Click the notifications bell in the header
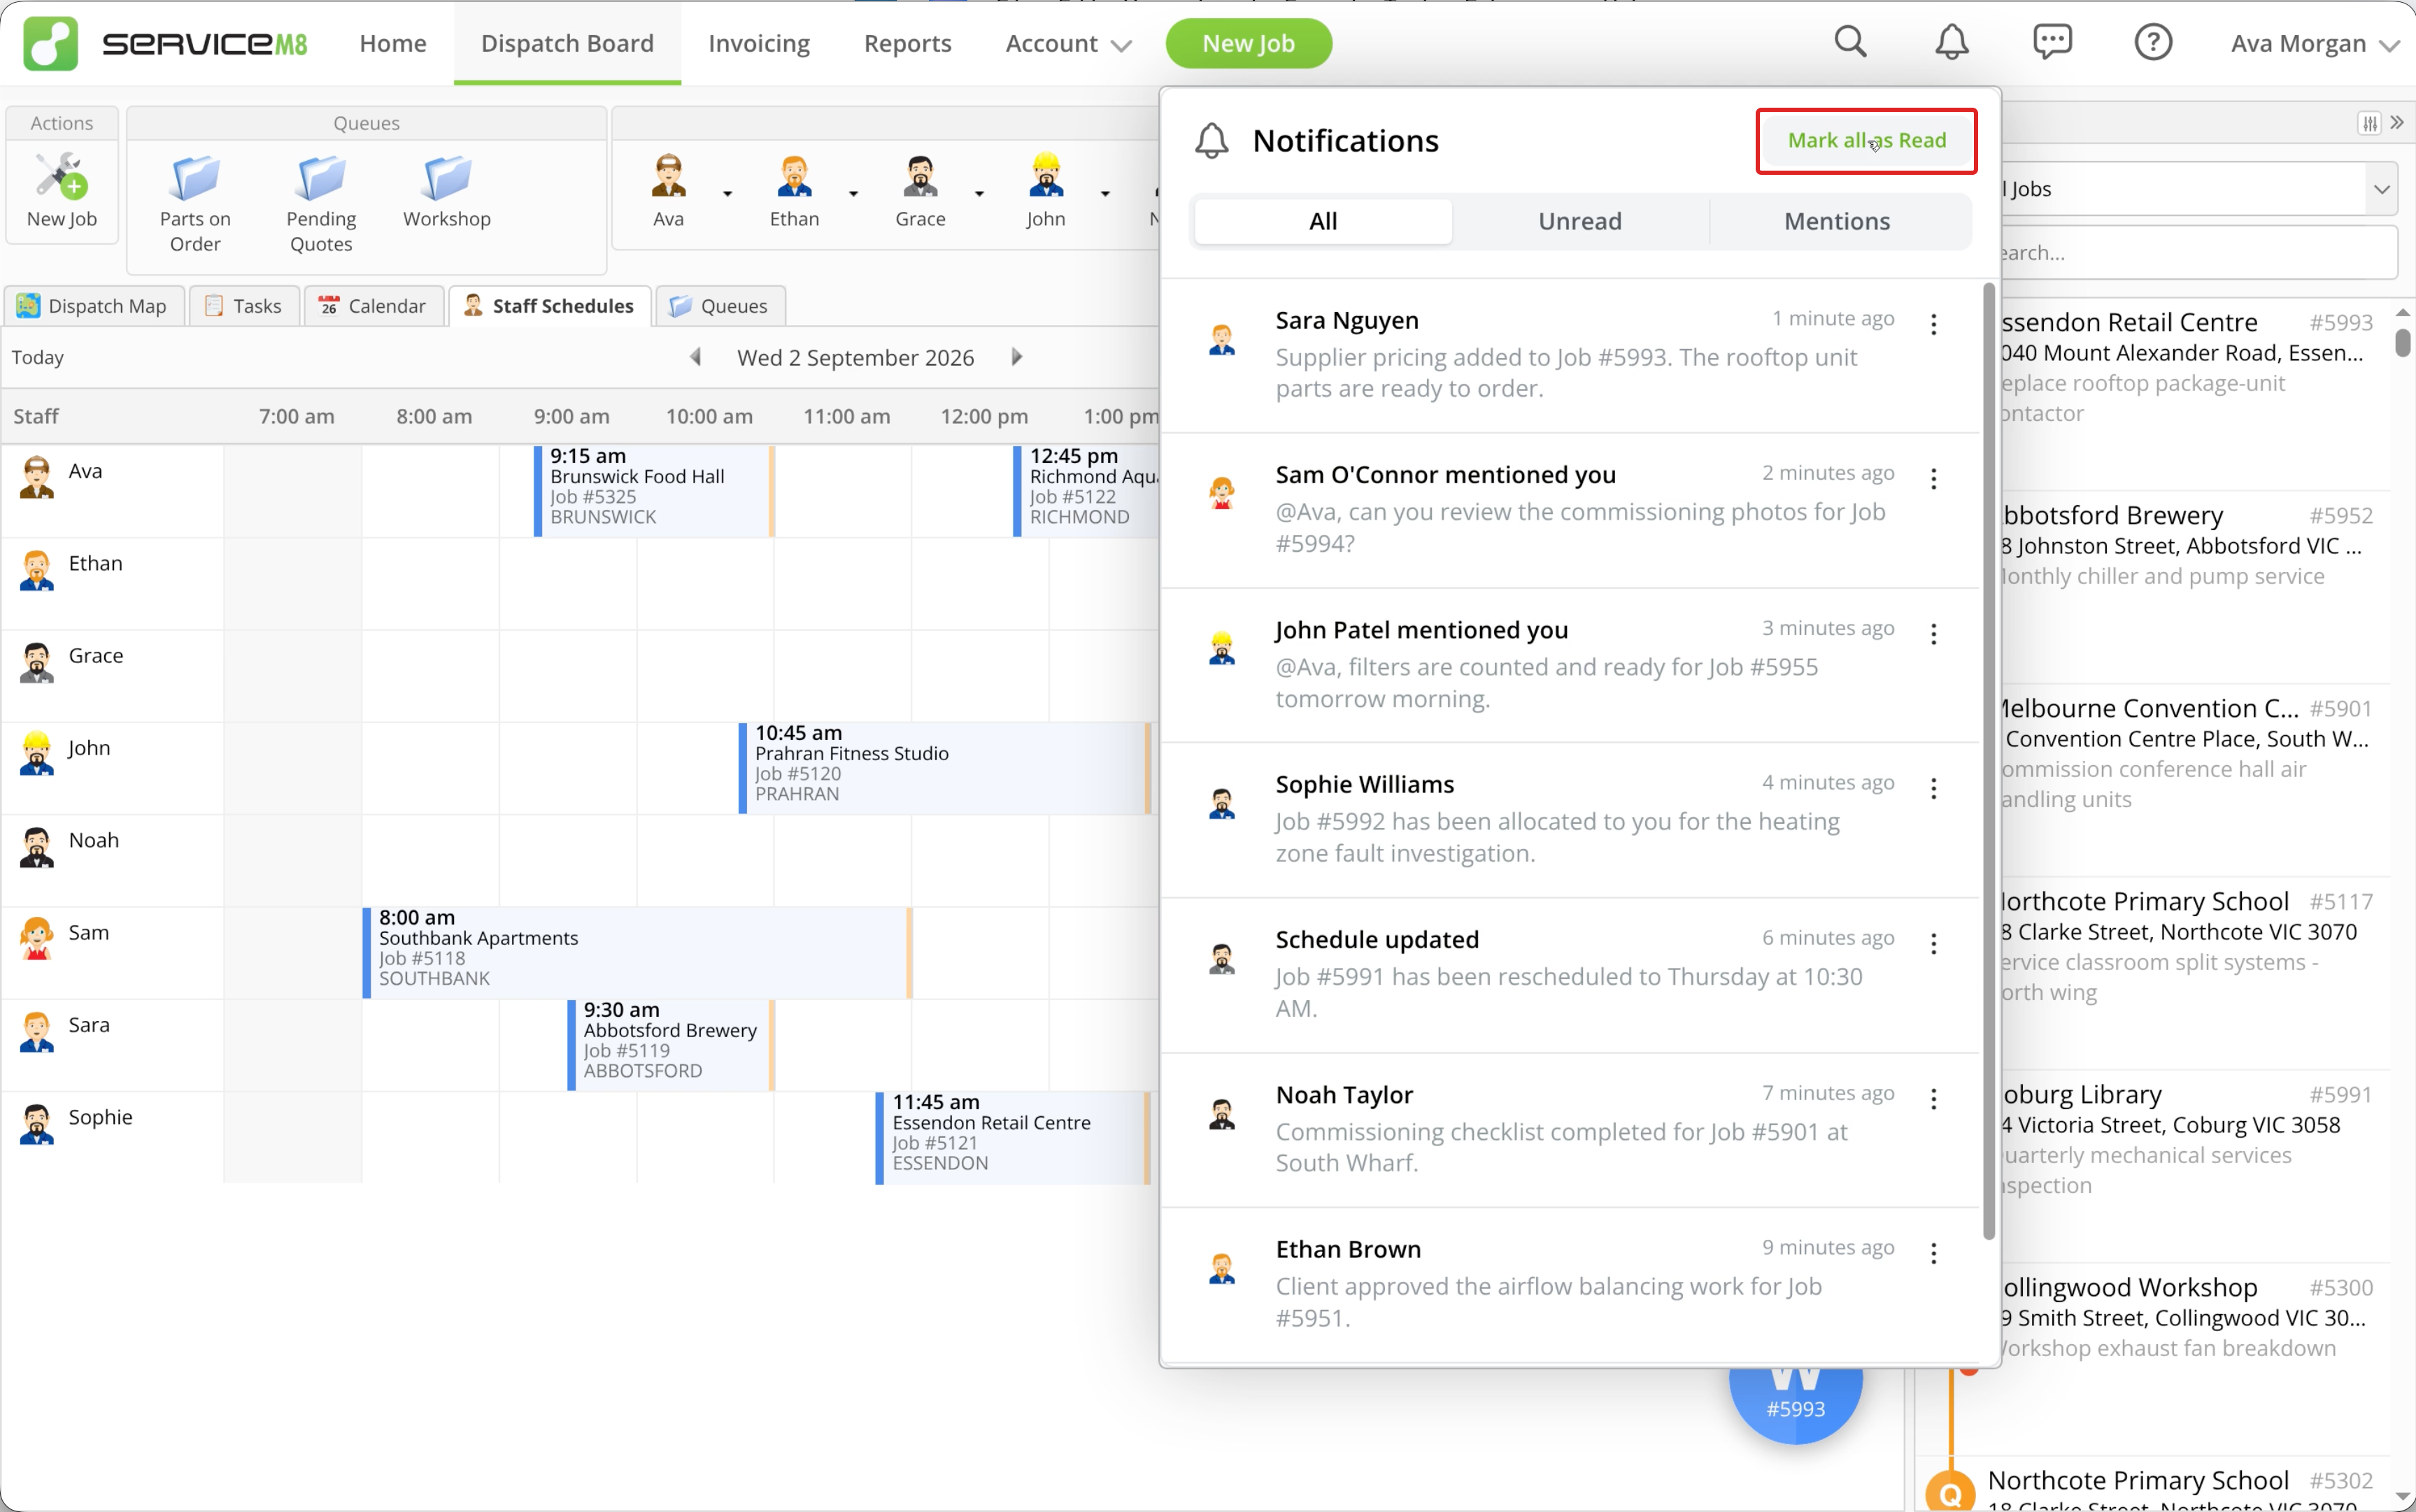 [1951, 42]
